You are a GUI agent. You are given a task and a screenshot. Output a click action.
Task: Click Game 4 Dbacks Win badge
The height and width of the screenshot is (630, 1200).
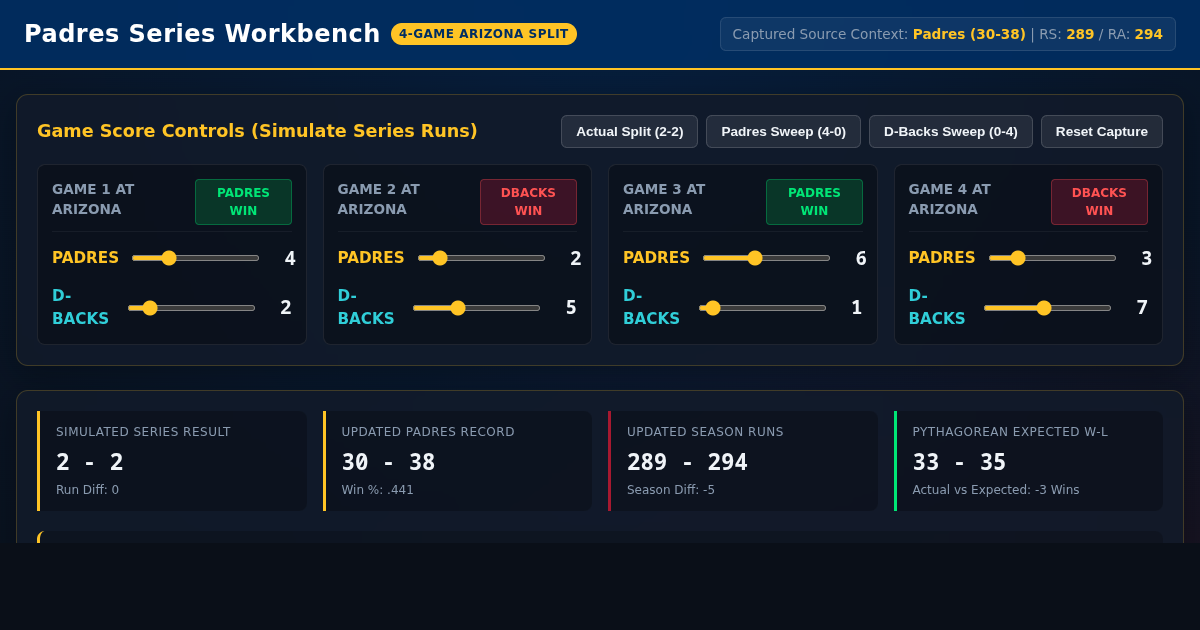[1099, 202]
